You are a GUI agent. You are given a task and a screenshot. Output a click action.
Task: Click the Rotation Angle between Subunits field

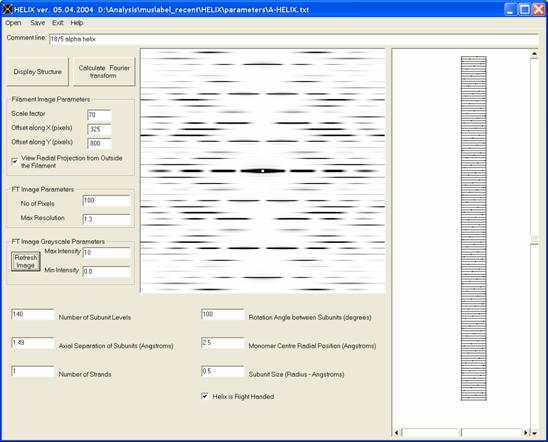[x=223, y=314]
